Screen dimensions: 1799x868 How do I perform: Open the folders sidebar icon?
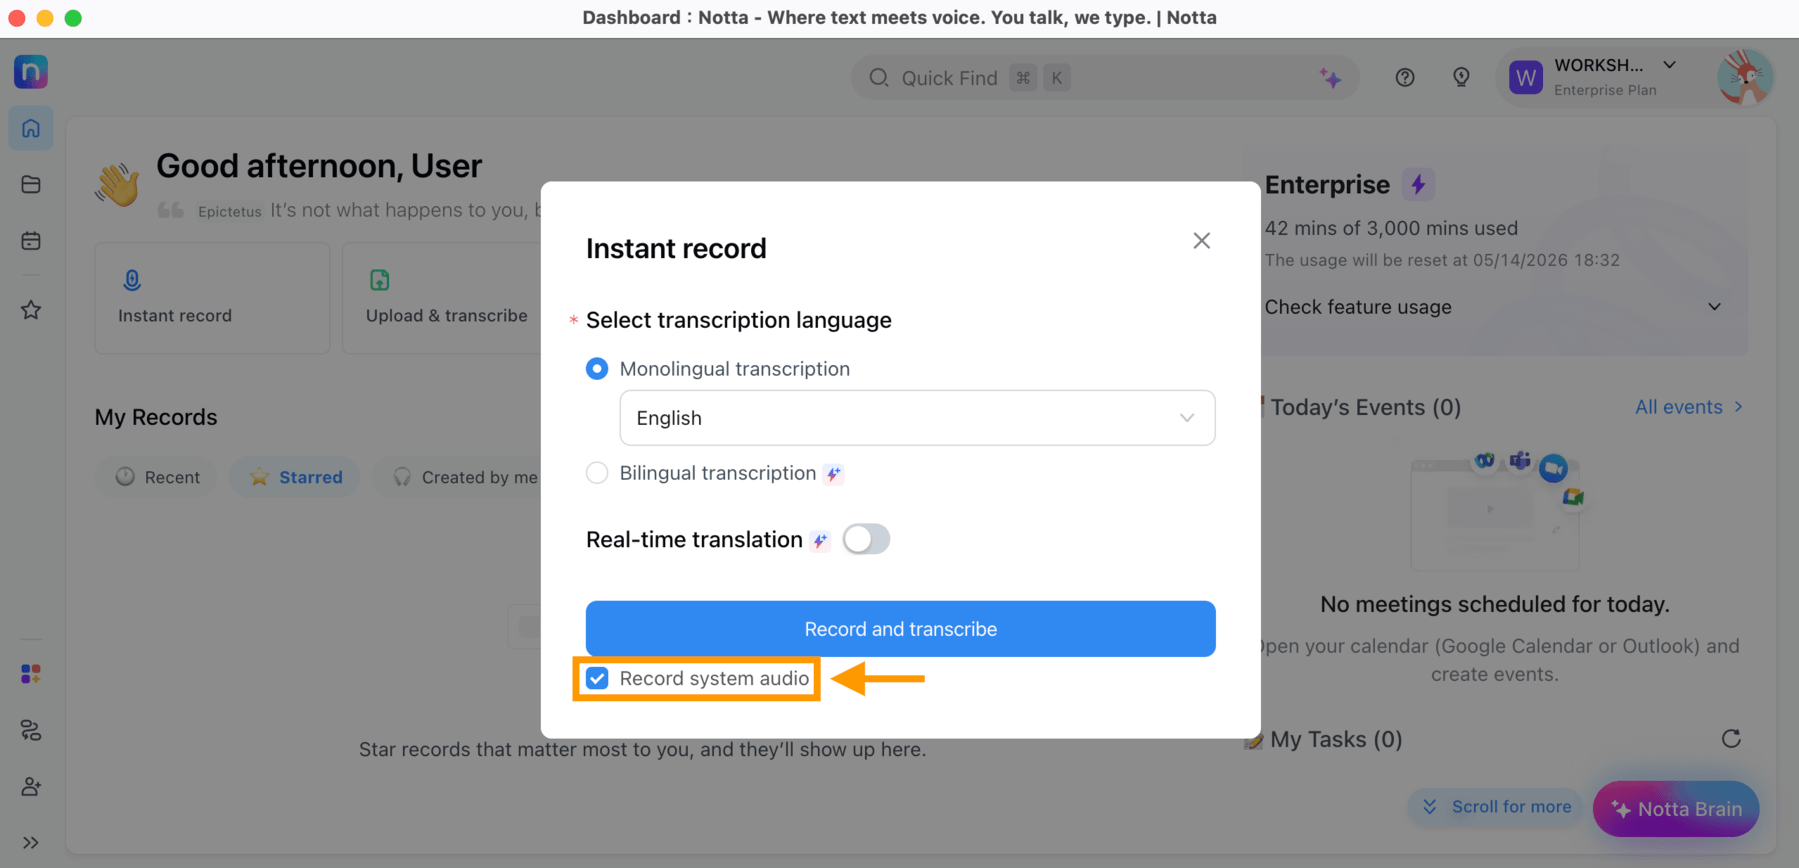(31, 185)
